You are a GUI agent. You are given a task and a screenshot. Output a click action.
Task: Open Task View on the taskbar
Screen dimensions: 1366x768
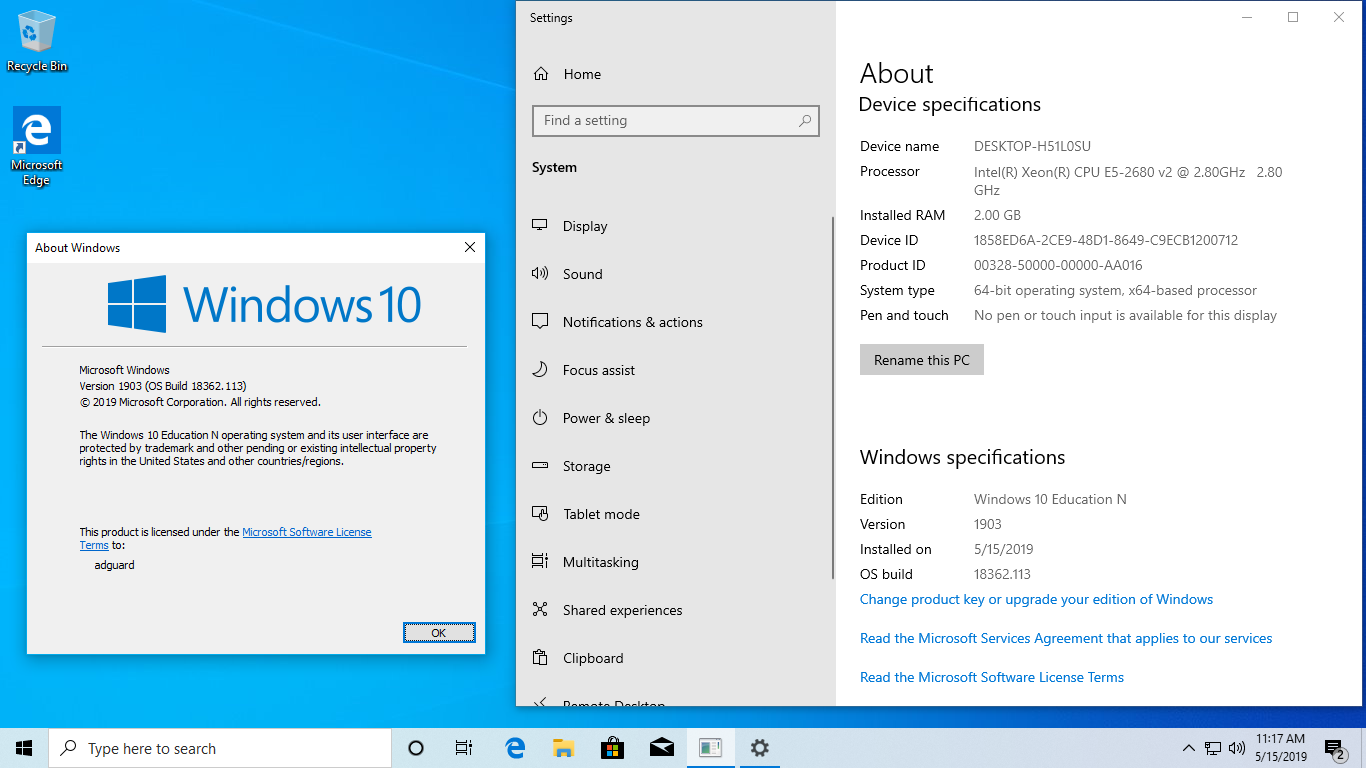tap(464, 748)
